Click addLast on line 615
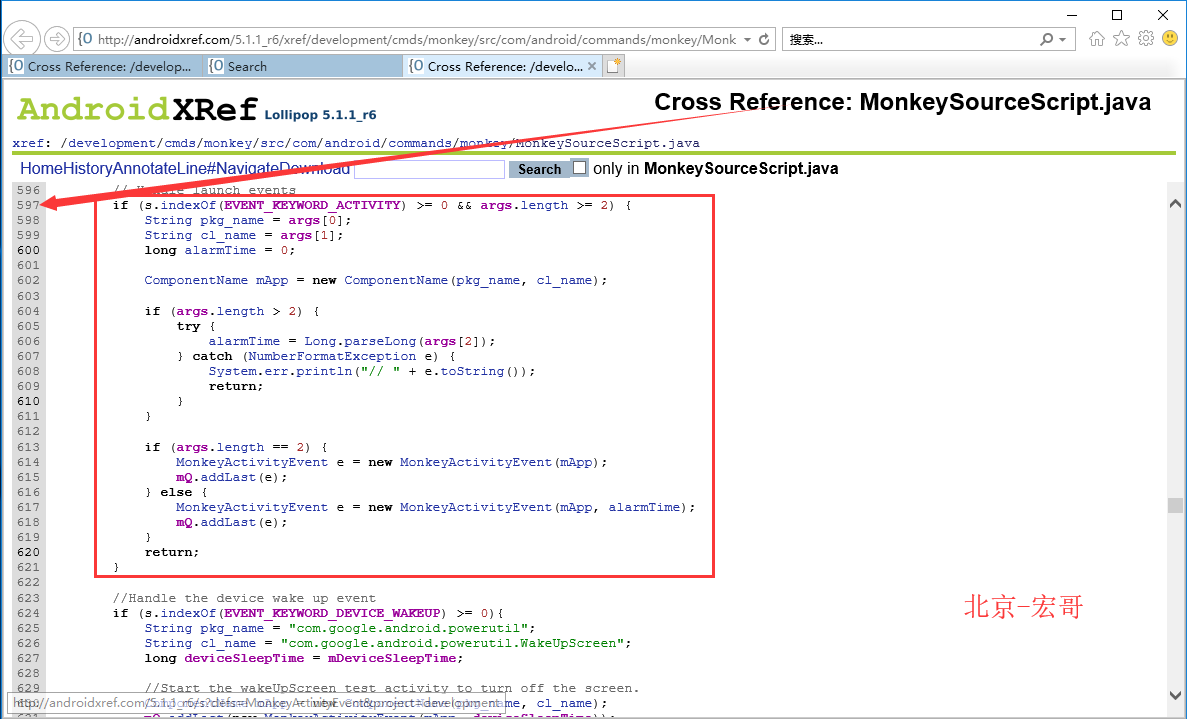Image resolution: width=1187 pixels, height=719 pixels. tap(228, 478)
